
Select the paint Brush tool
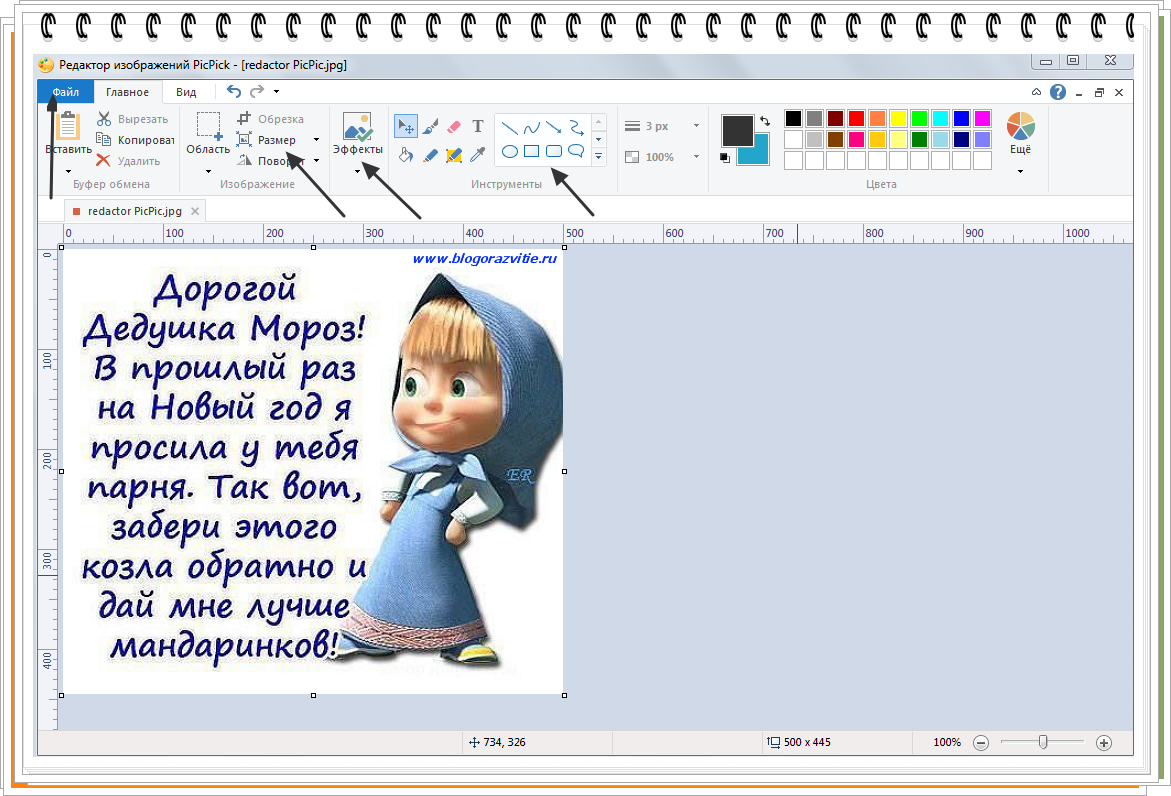[430, 127]
